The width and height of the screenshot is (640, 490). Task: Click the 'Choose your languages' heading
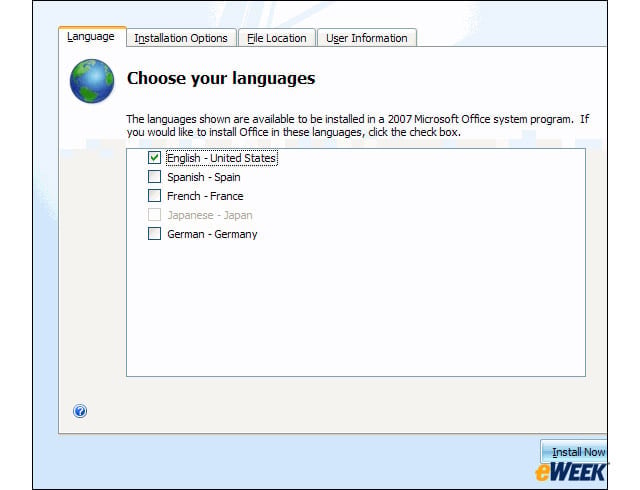pyautogui.click(x=221, y=78)
